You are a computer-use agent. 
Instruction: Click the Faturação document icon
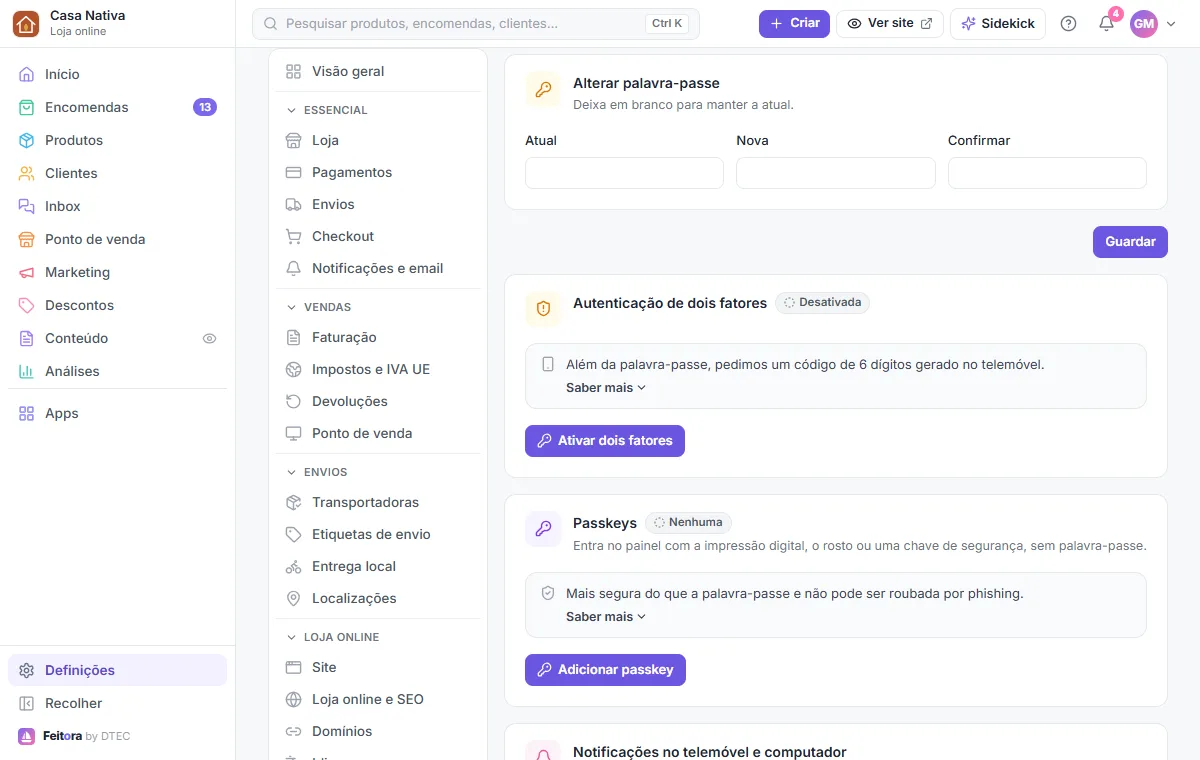click(x=293, y=337)
